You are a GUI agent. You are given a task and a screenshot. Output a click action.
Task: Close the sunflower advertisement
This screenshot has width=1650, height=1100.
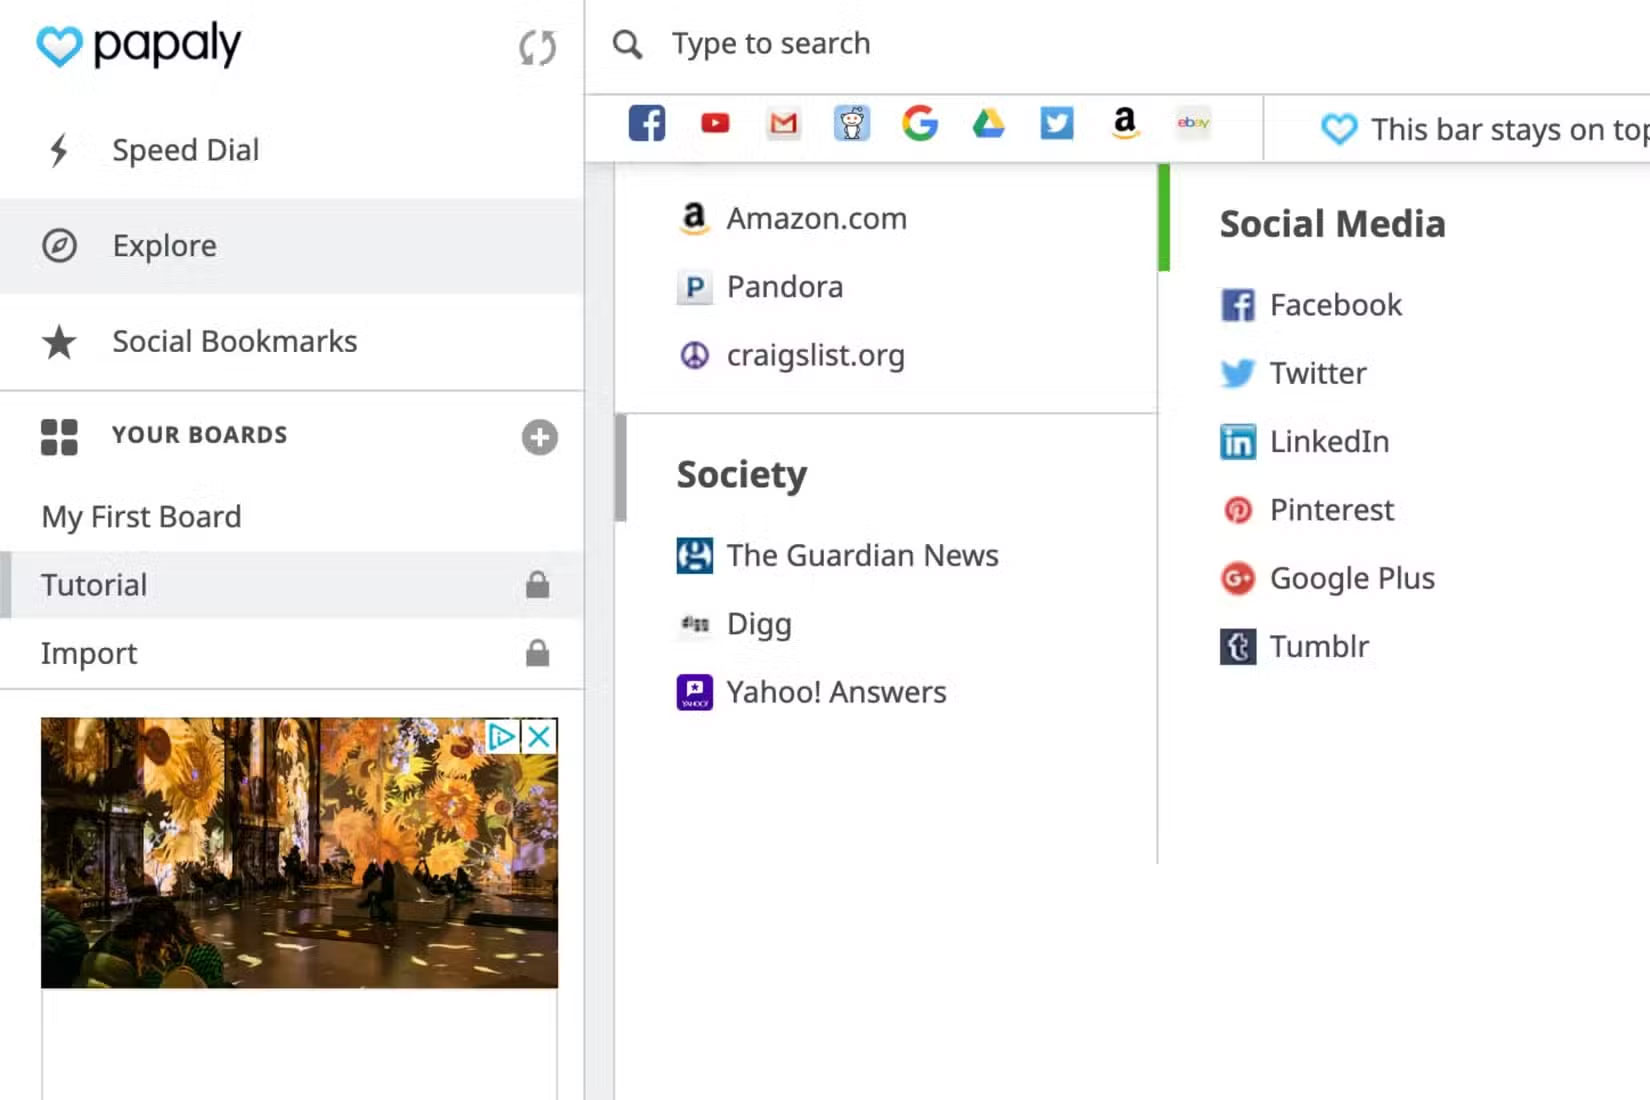coord(539,737)
